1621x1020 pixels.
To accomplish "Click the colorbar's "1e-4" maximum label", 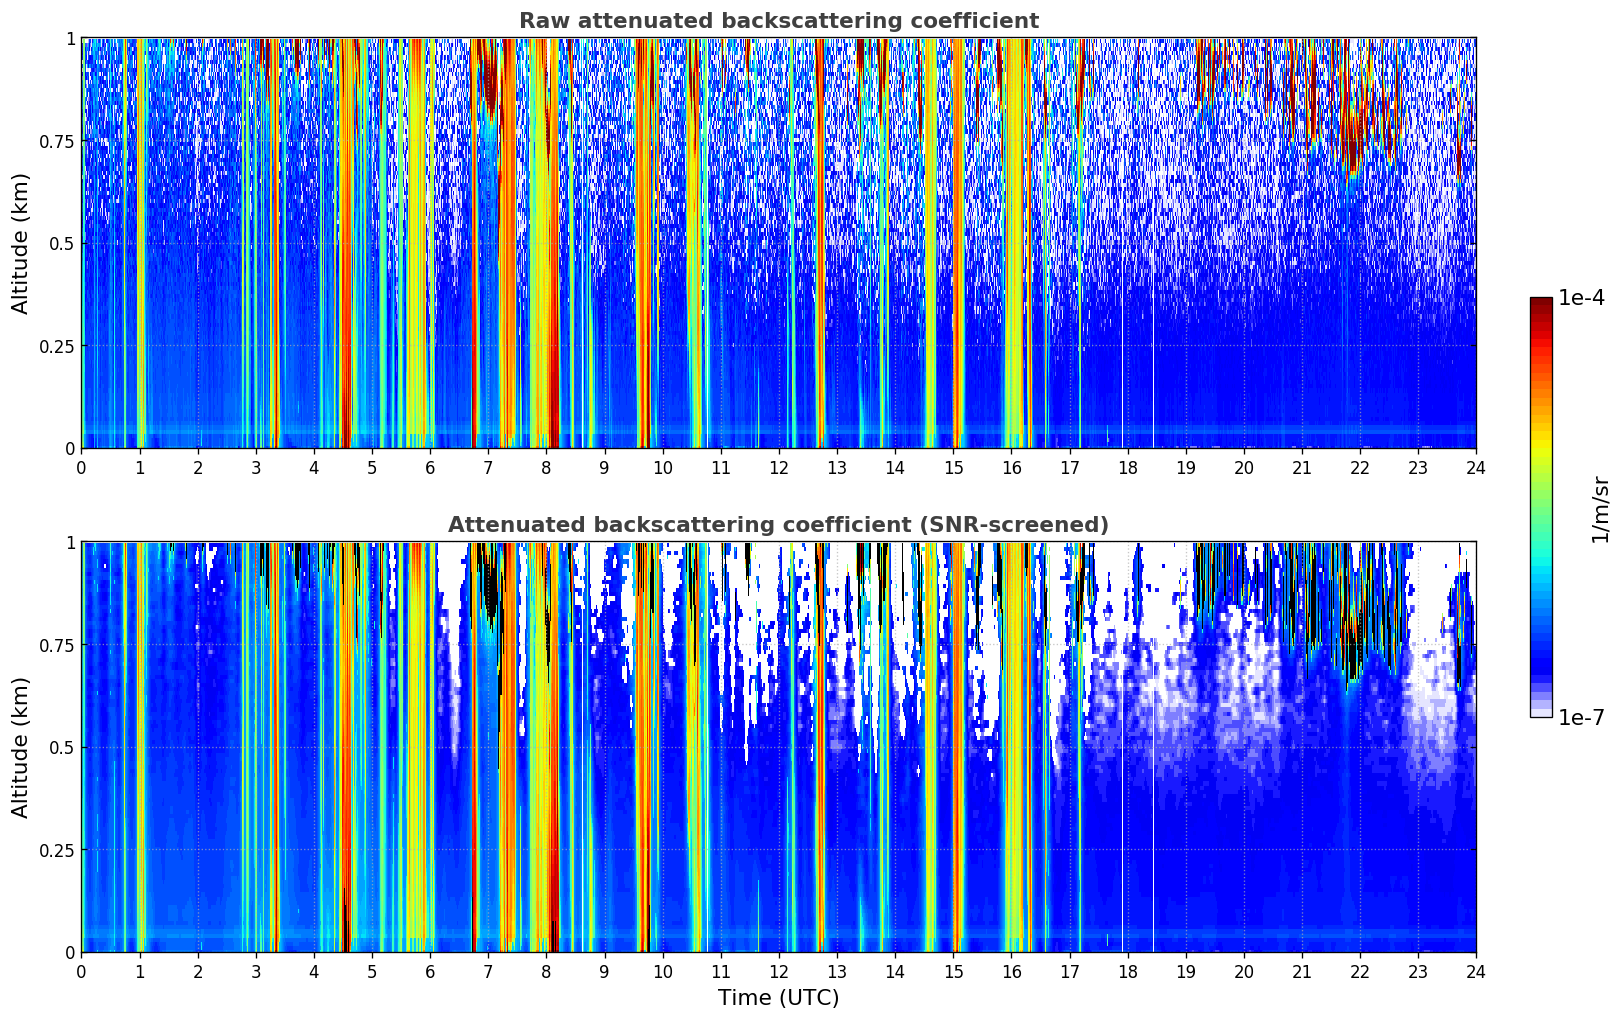I will click(x=1581, y=298).
